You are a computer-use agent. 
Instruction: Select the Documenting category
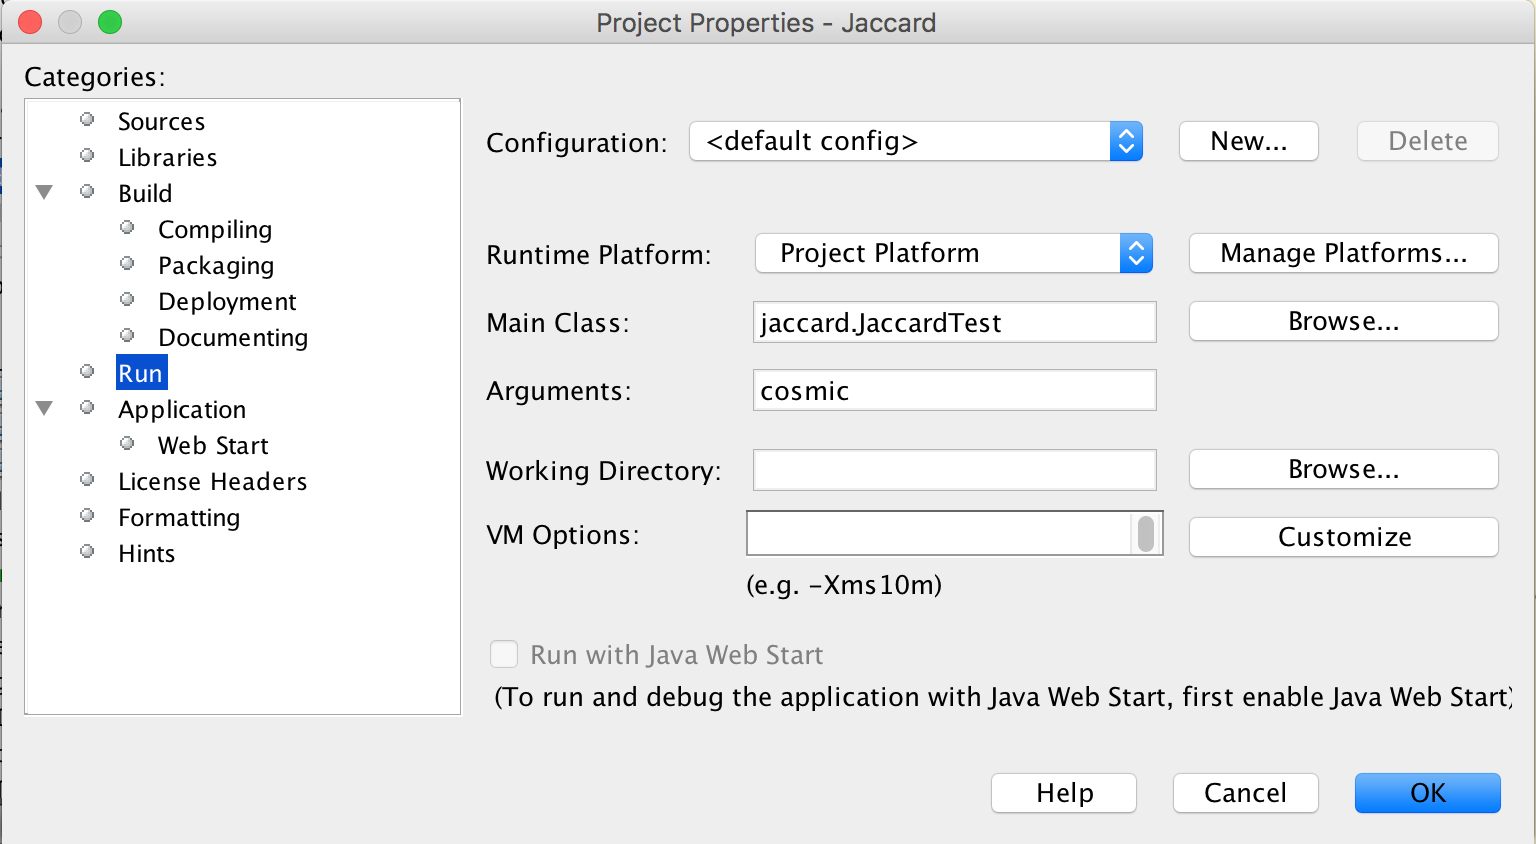pyautogui.click(x=233, y=337)
